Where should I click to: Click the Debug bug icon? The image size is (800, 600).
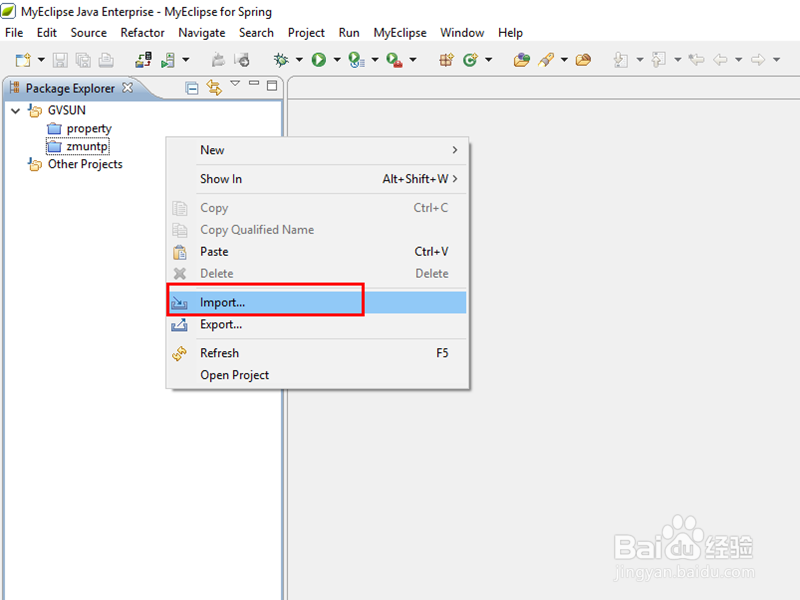point(281,60)
